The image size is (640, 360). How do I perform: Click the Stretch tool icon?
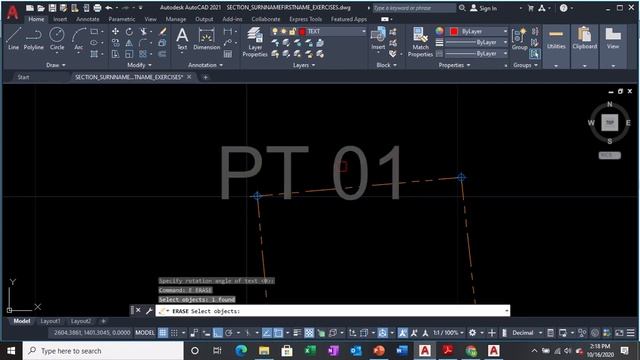coord(116,54)
